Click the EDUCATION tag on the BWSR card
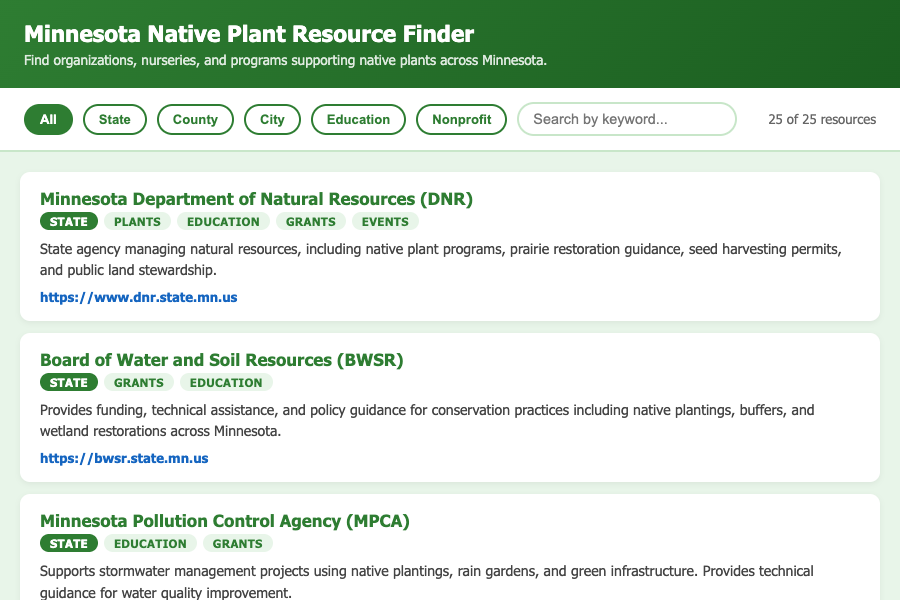 pos(226,382)
